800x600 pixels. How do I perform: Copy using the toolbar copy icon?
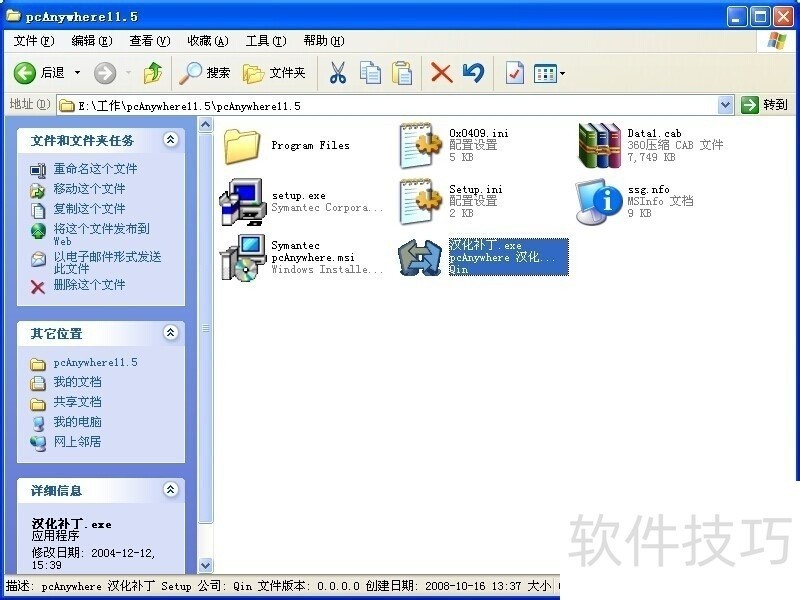coord(370,73)
